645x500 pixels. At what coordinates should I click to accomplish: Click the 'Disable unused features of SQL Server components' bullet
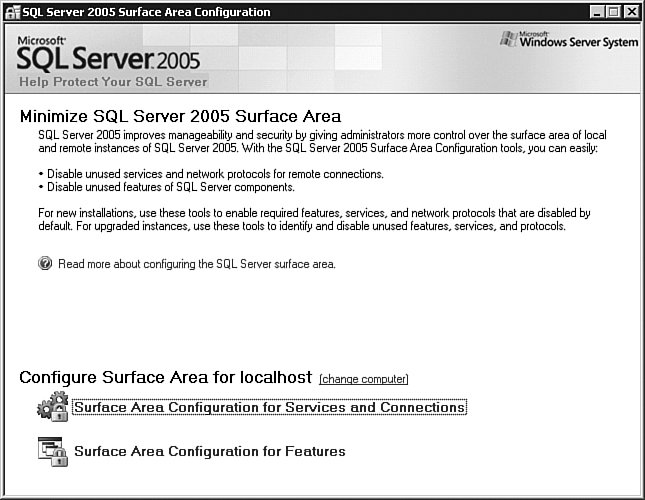point(167,187)
